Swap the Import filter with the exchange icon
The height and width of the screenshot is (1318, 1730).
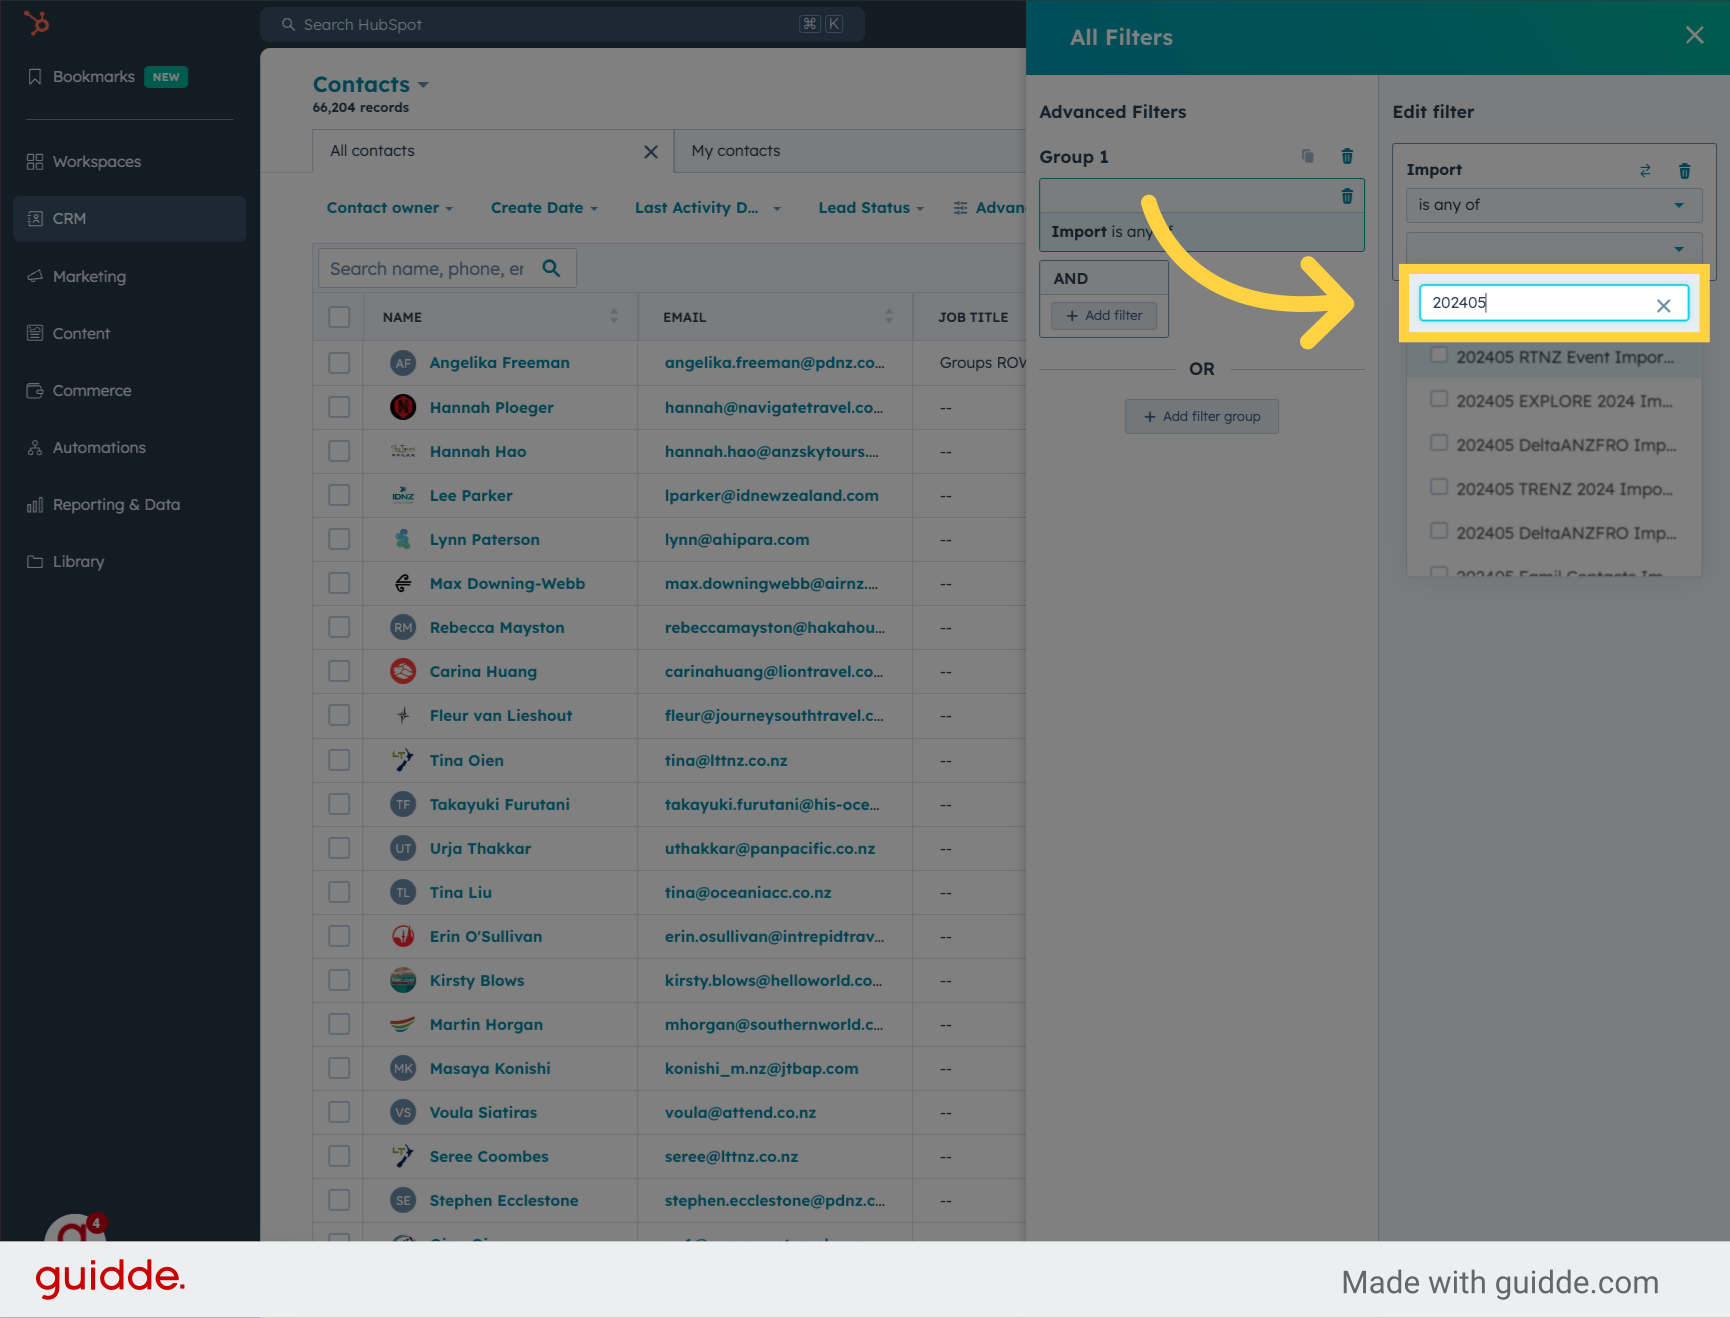[x=1645, y=170]
